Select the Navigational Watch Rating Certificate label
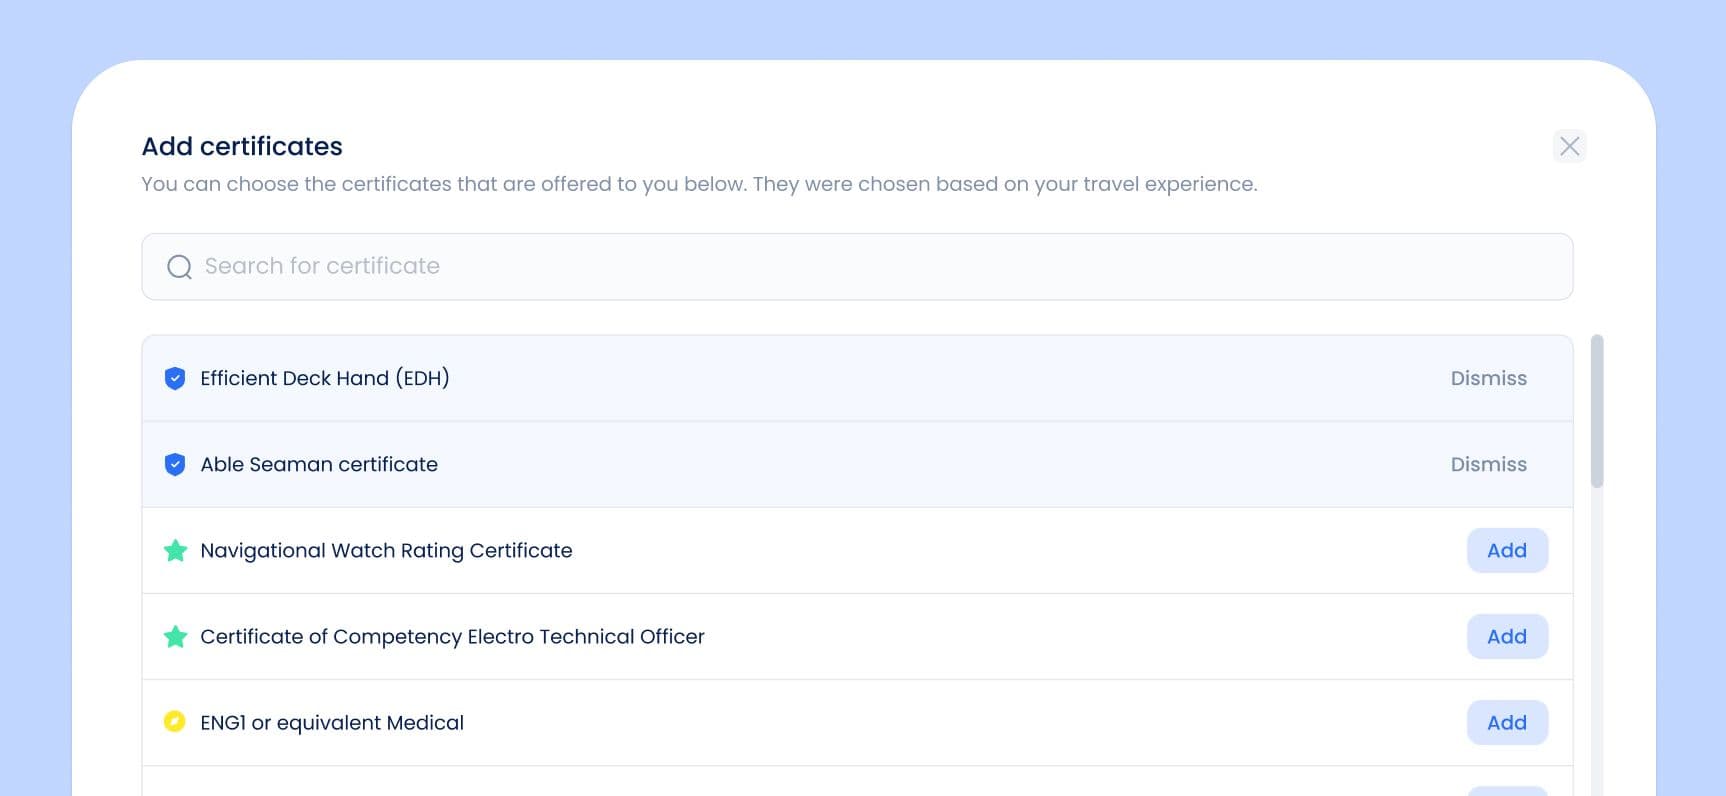 [x=386, y=550]
